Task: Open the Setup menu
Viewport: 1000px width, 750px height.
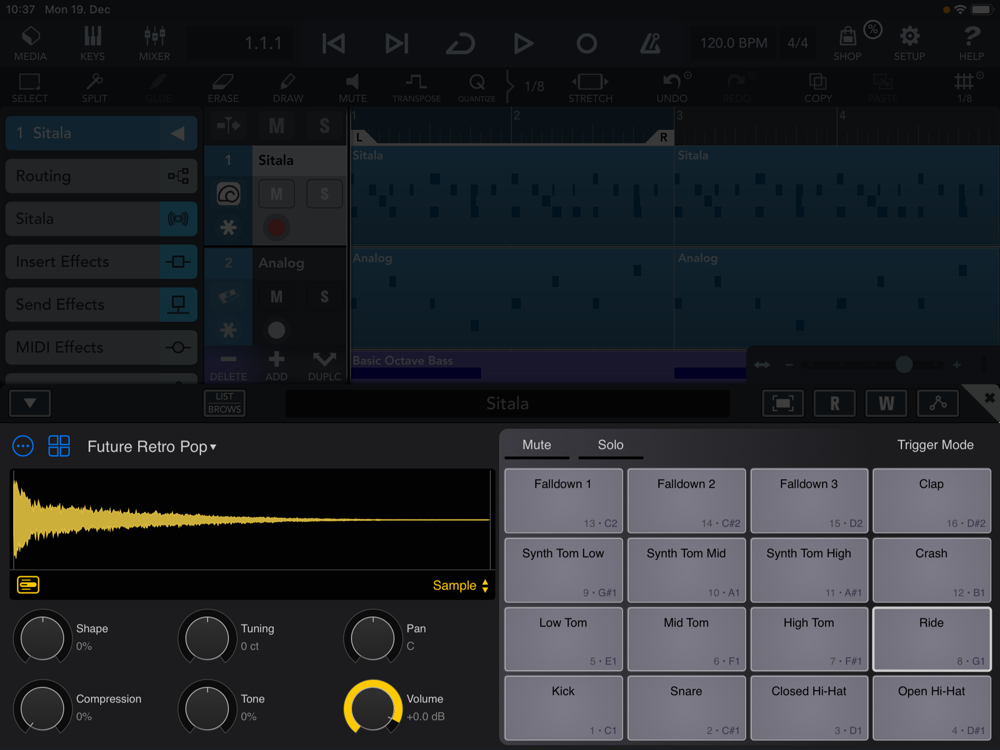Action: click(909, 43)
